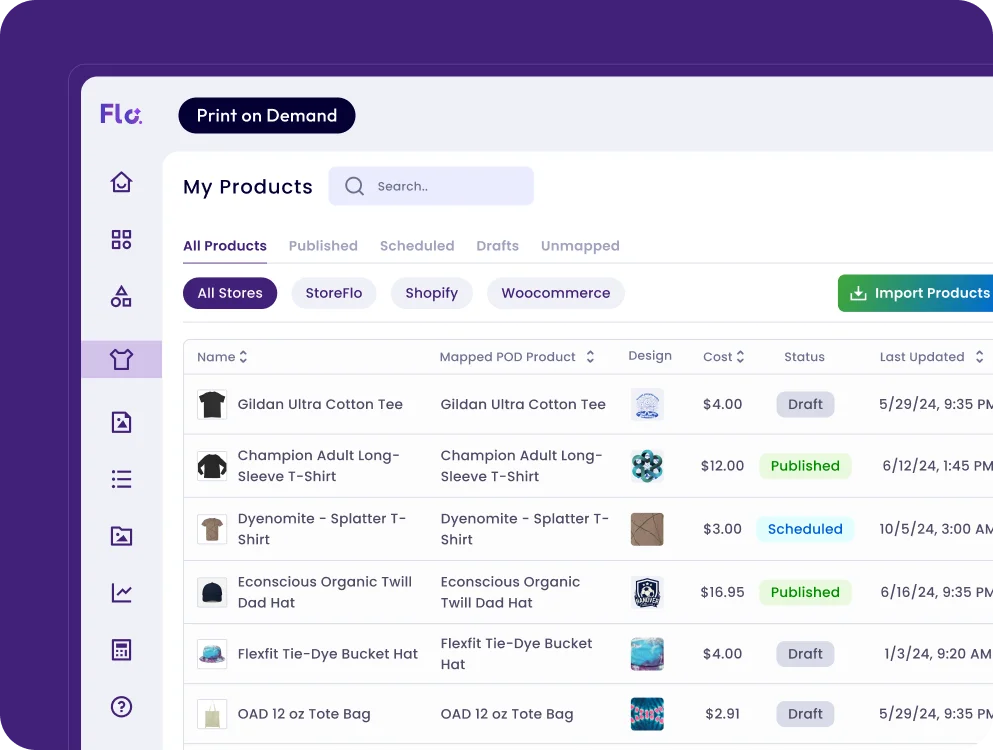993x750 pixels.
Task: Click the Flexfit Bucket Hat product thumbnail
Action: 212,654
